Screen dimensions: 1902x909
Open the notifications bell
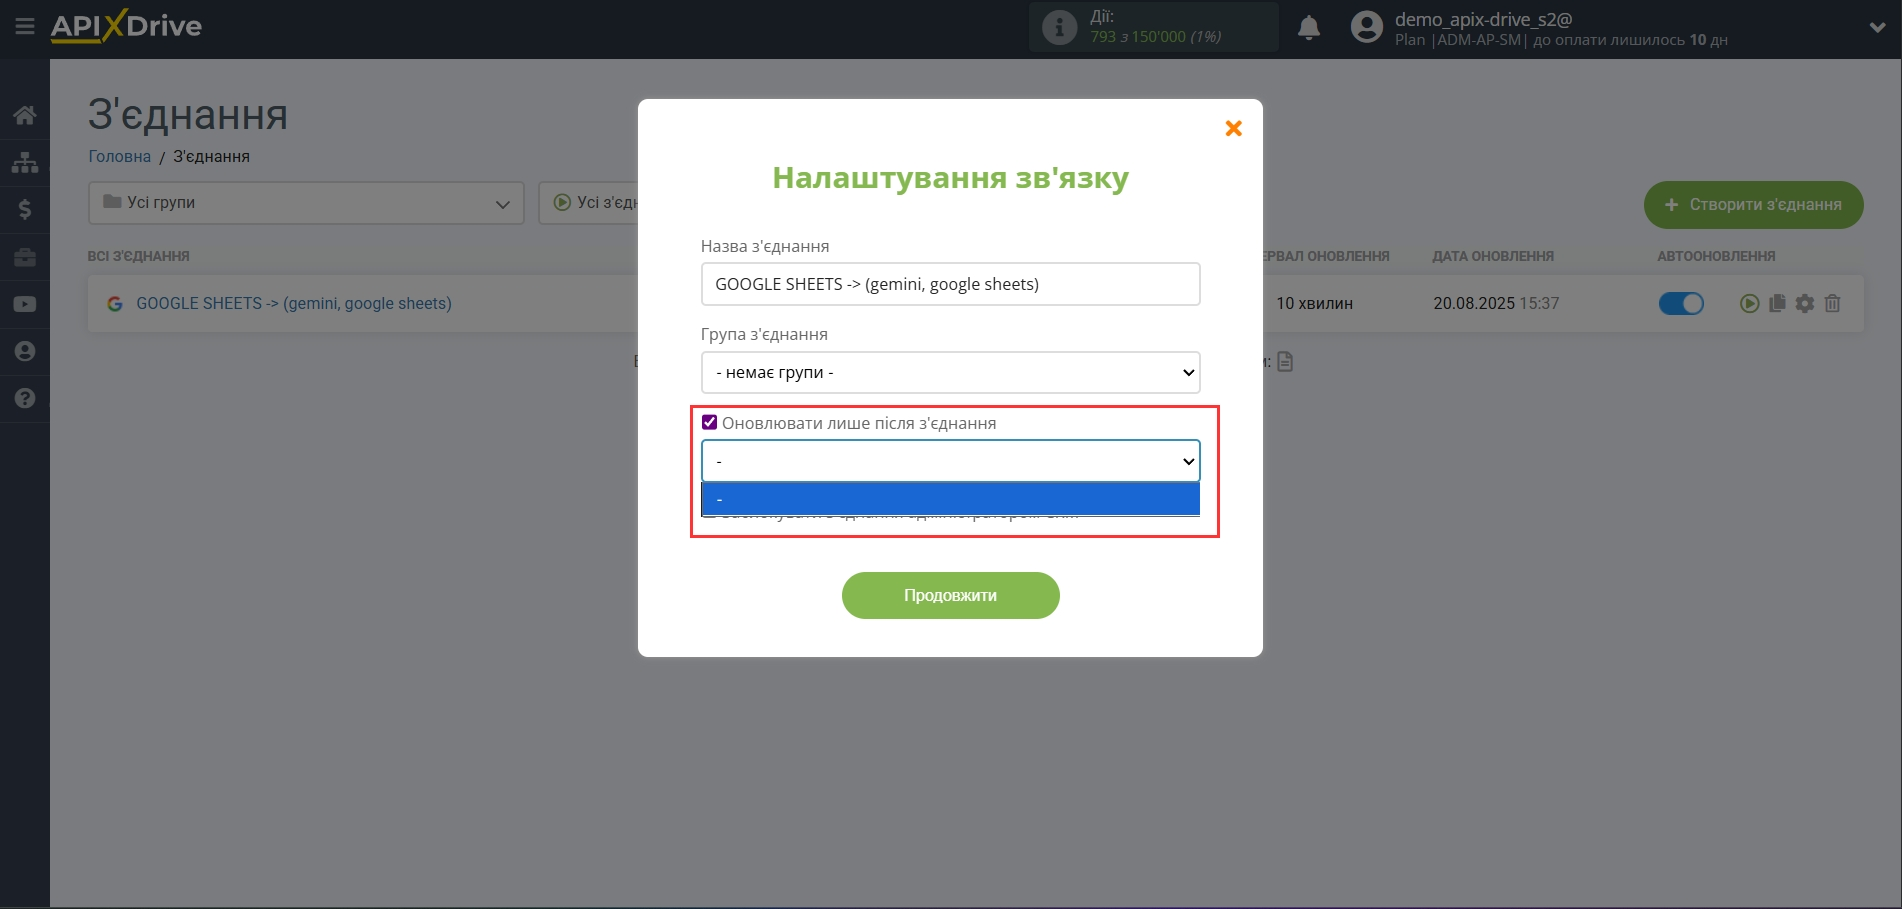coord(1308,27)
